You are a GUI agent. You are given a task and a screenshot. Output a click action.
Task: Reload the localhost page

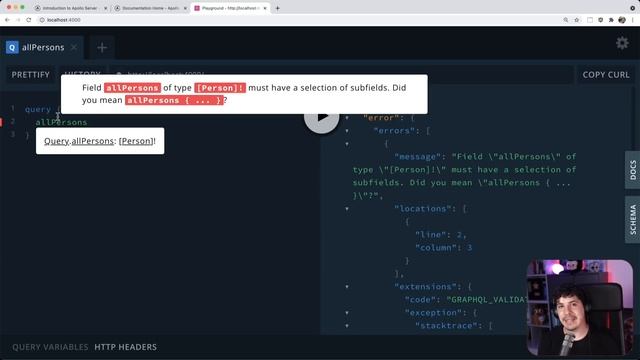[29, 20]
